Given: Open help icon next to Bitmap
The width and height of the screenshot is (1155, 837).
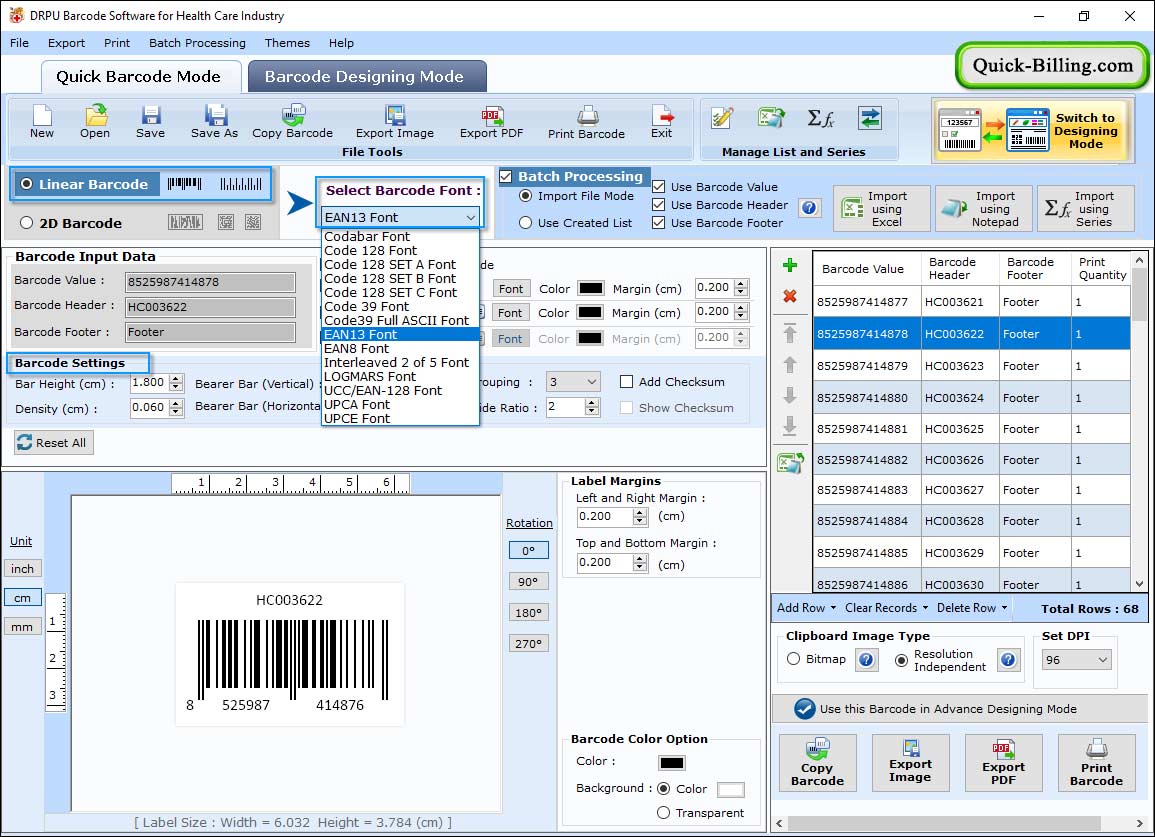Looking at the screenshot, I should [x=866, y=659].
